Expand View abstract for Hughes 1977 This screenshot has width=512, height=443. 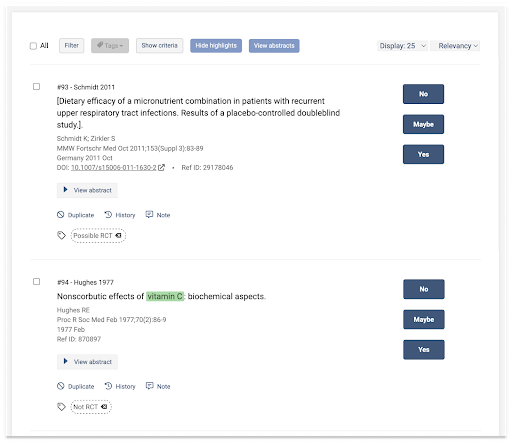click(x=87, y=362)
